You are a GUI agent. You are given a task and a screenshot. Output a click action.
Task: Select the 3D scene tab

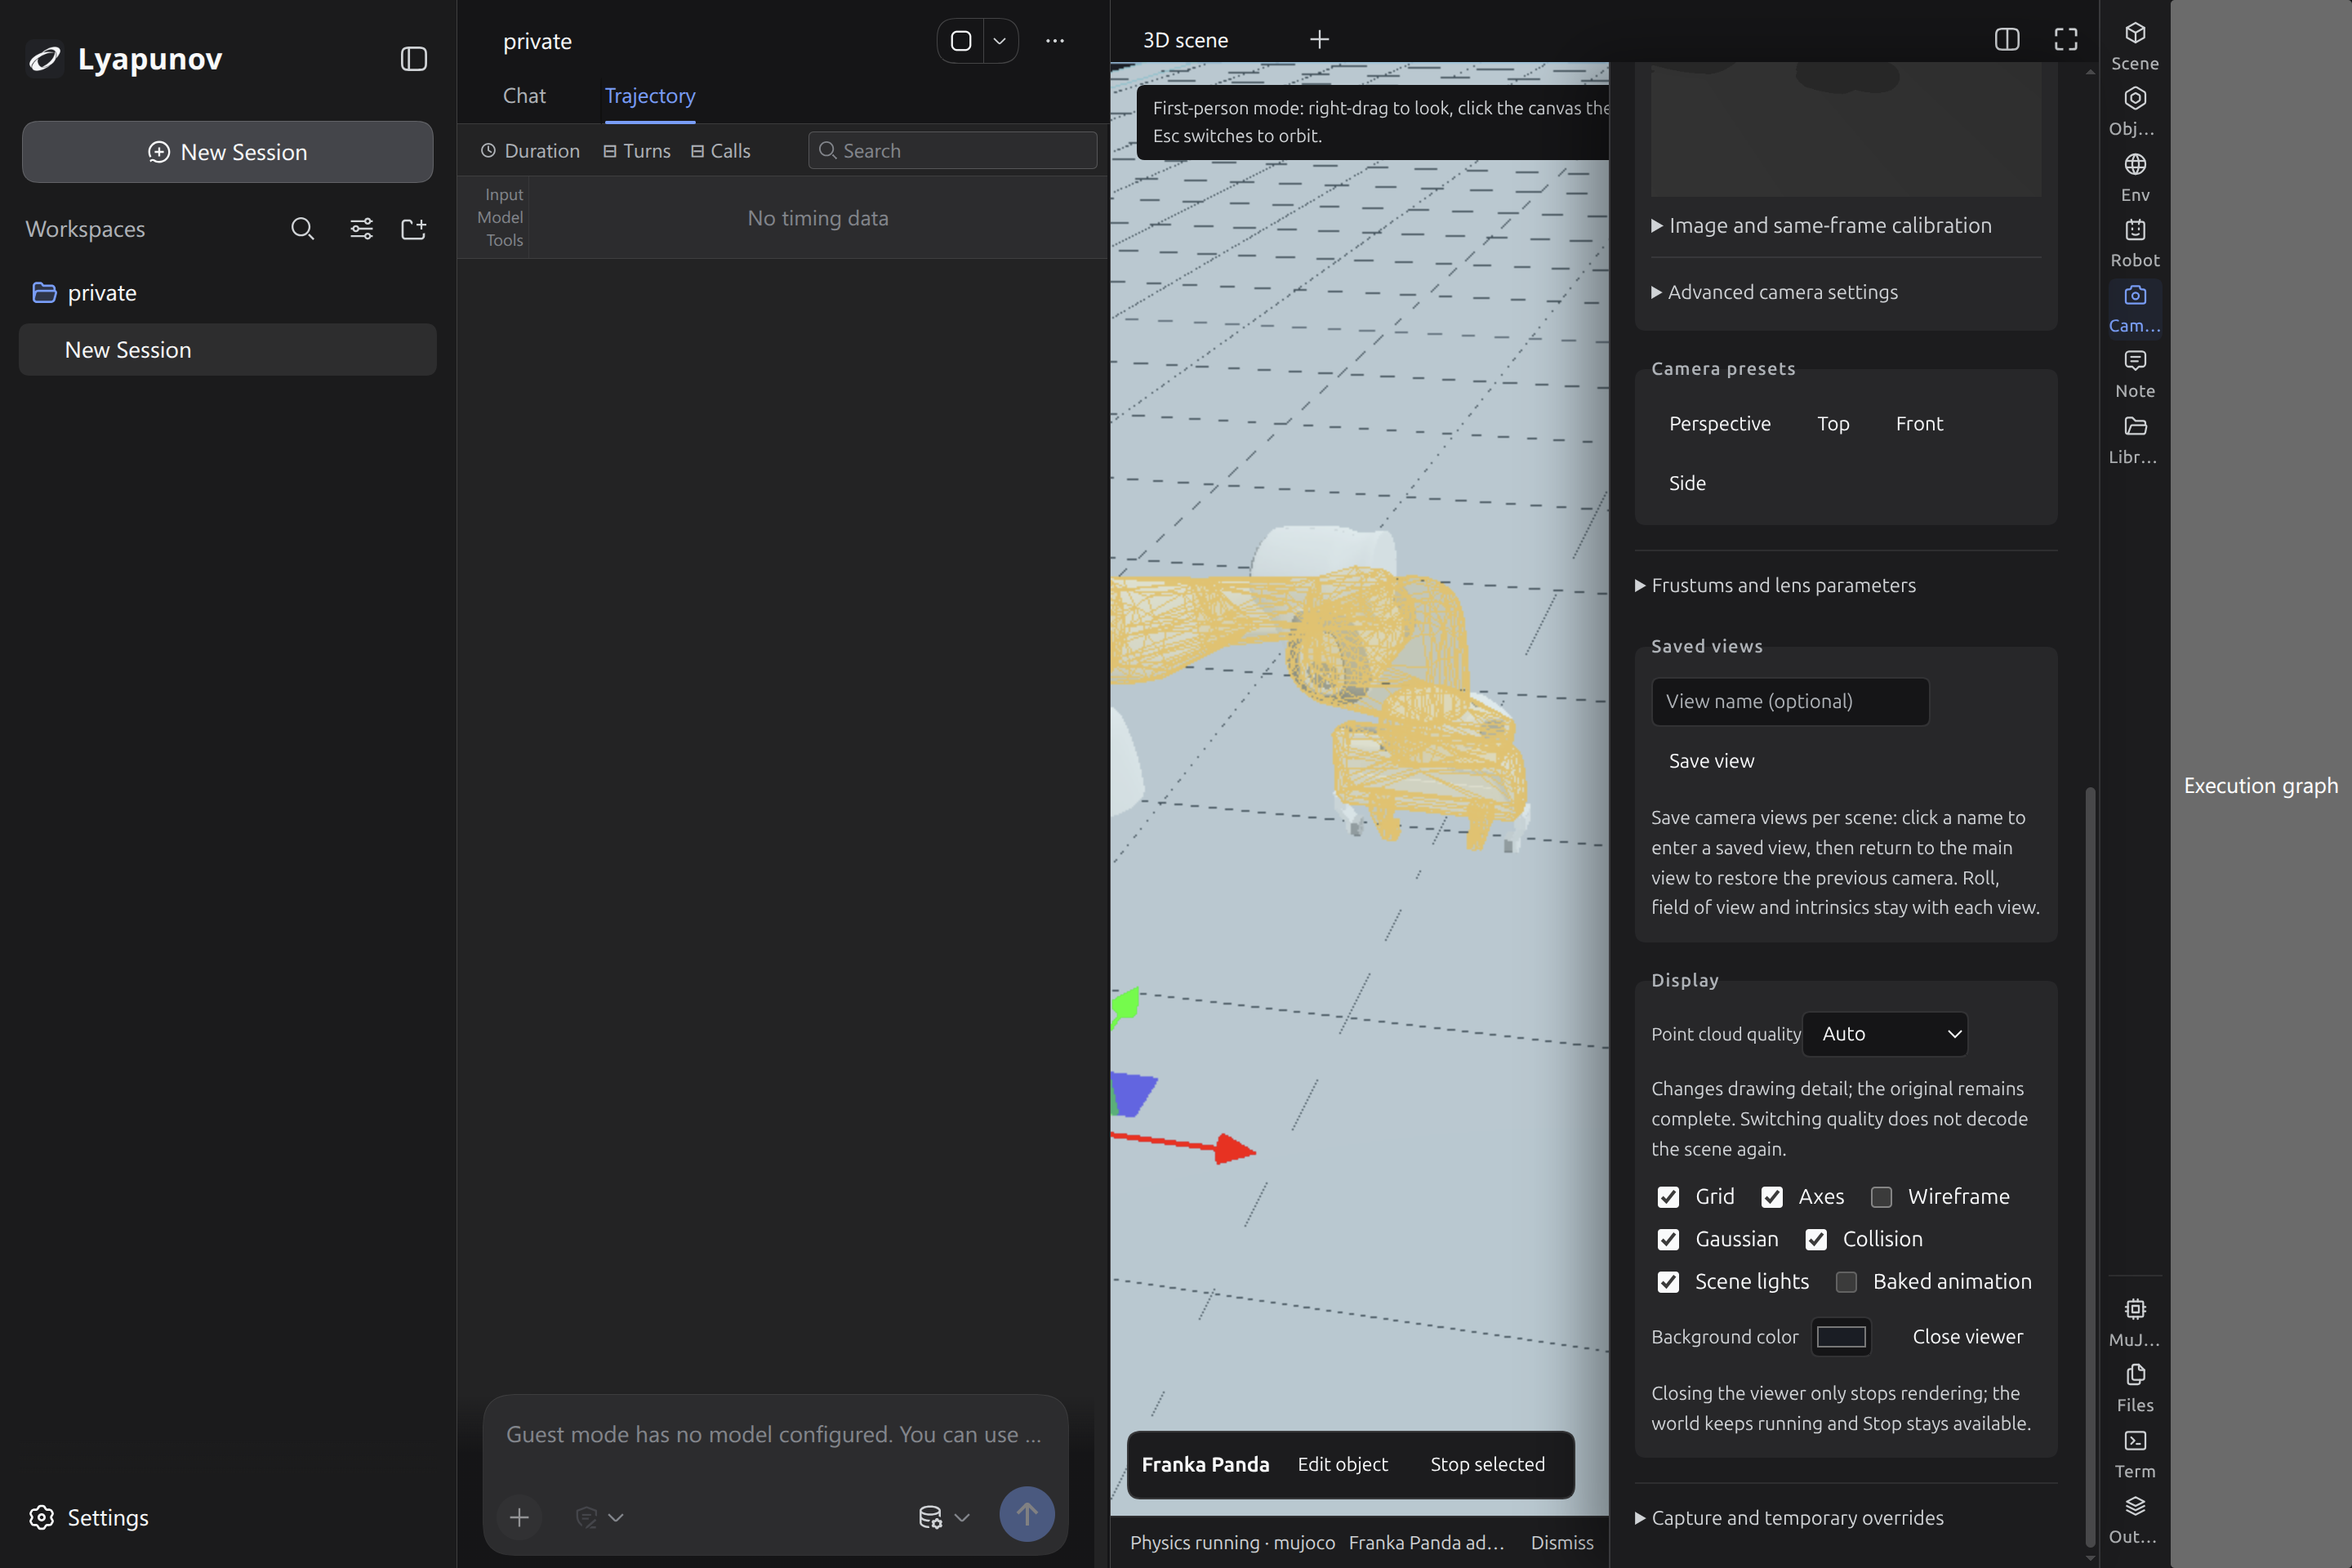pos(1185,40)
